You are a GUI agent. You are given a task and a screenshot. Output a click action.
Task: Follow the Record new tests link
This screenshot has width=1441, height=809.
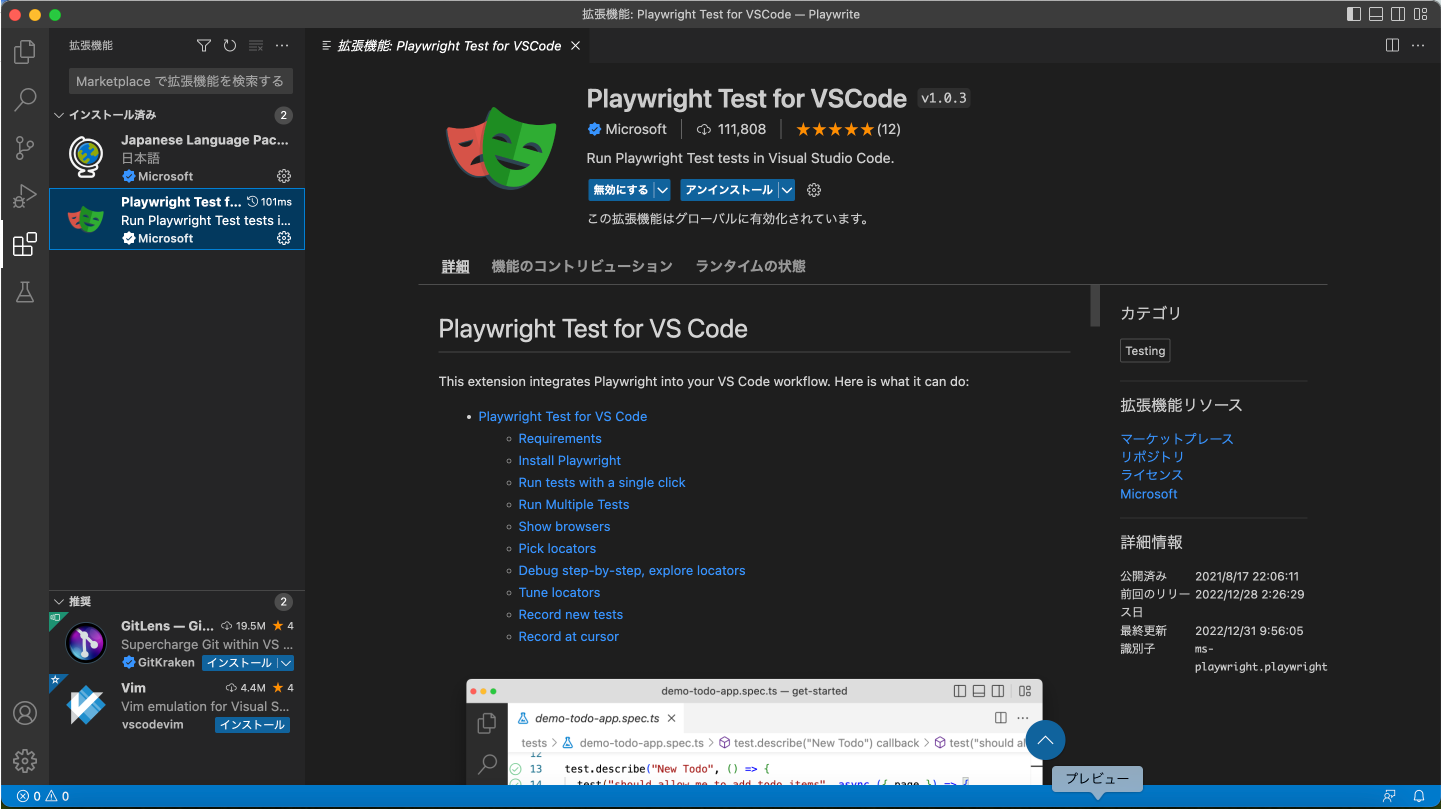[x=571, y=615]
